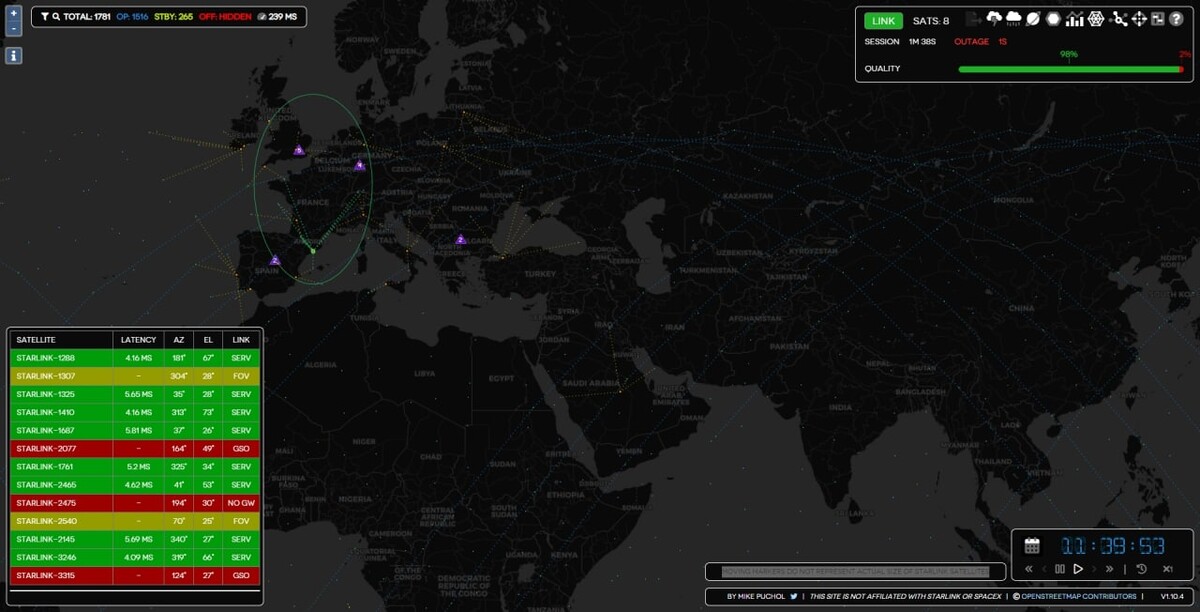Select the STARLINK-1410 row
This screenshot has height=612, width=1200.
(135, 412)
